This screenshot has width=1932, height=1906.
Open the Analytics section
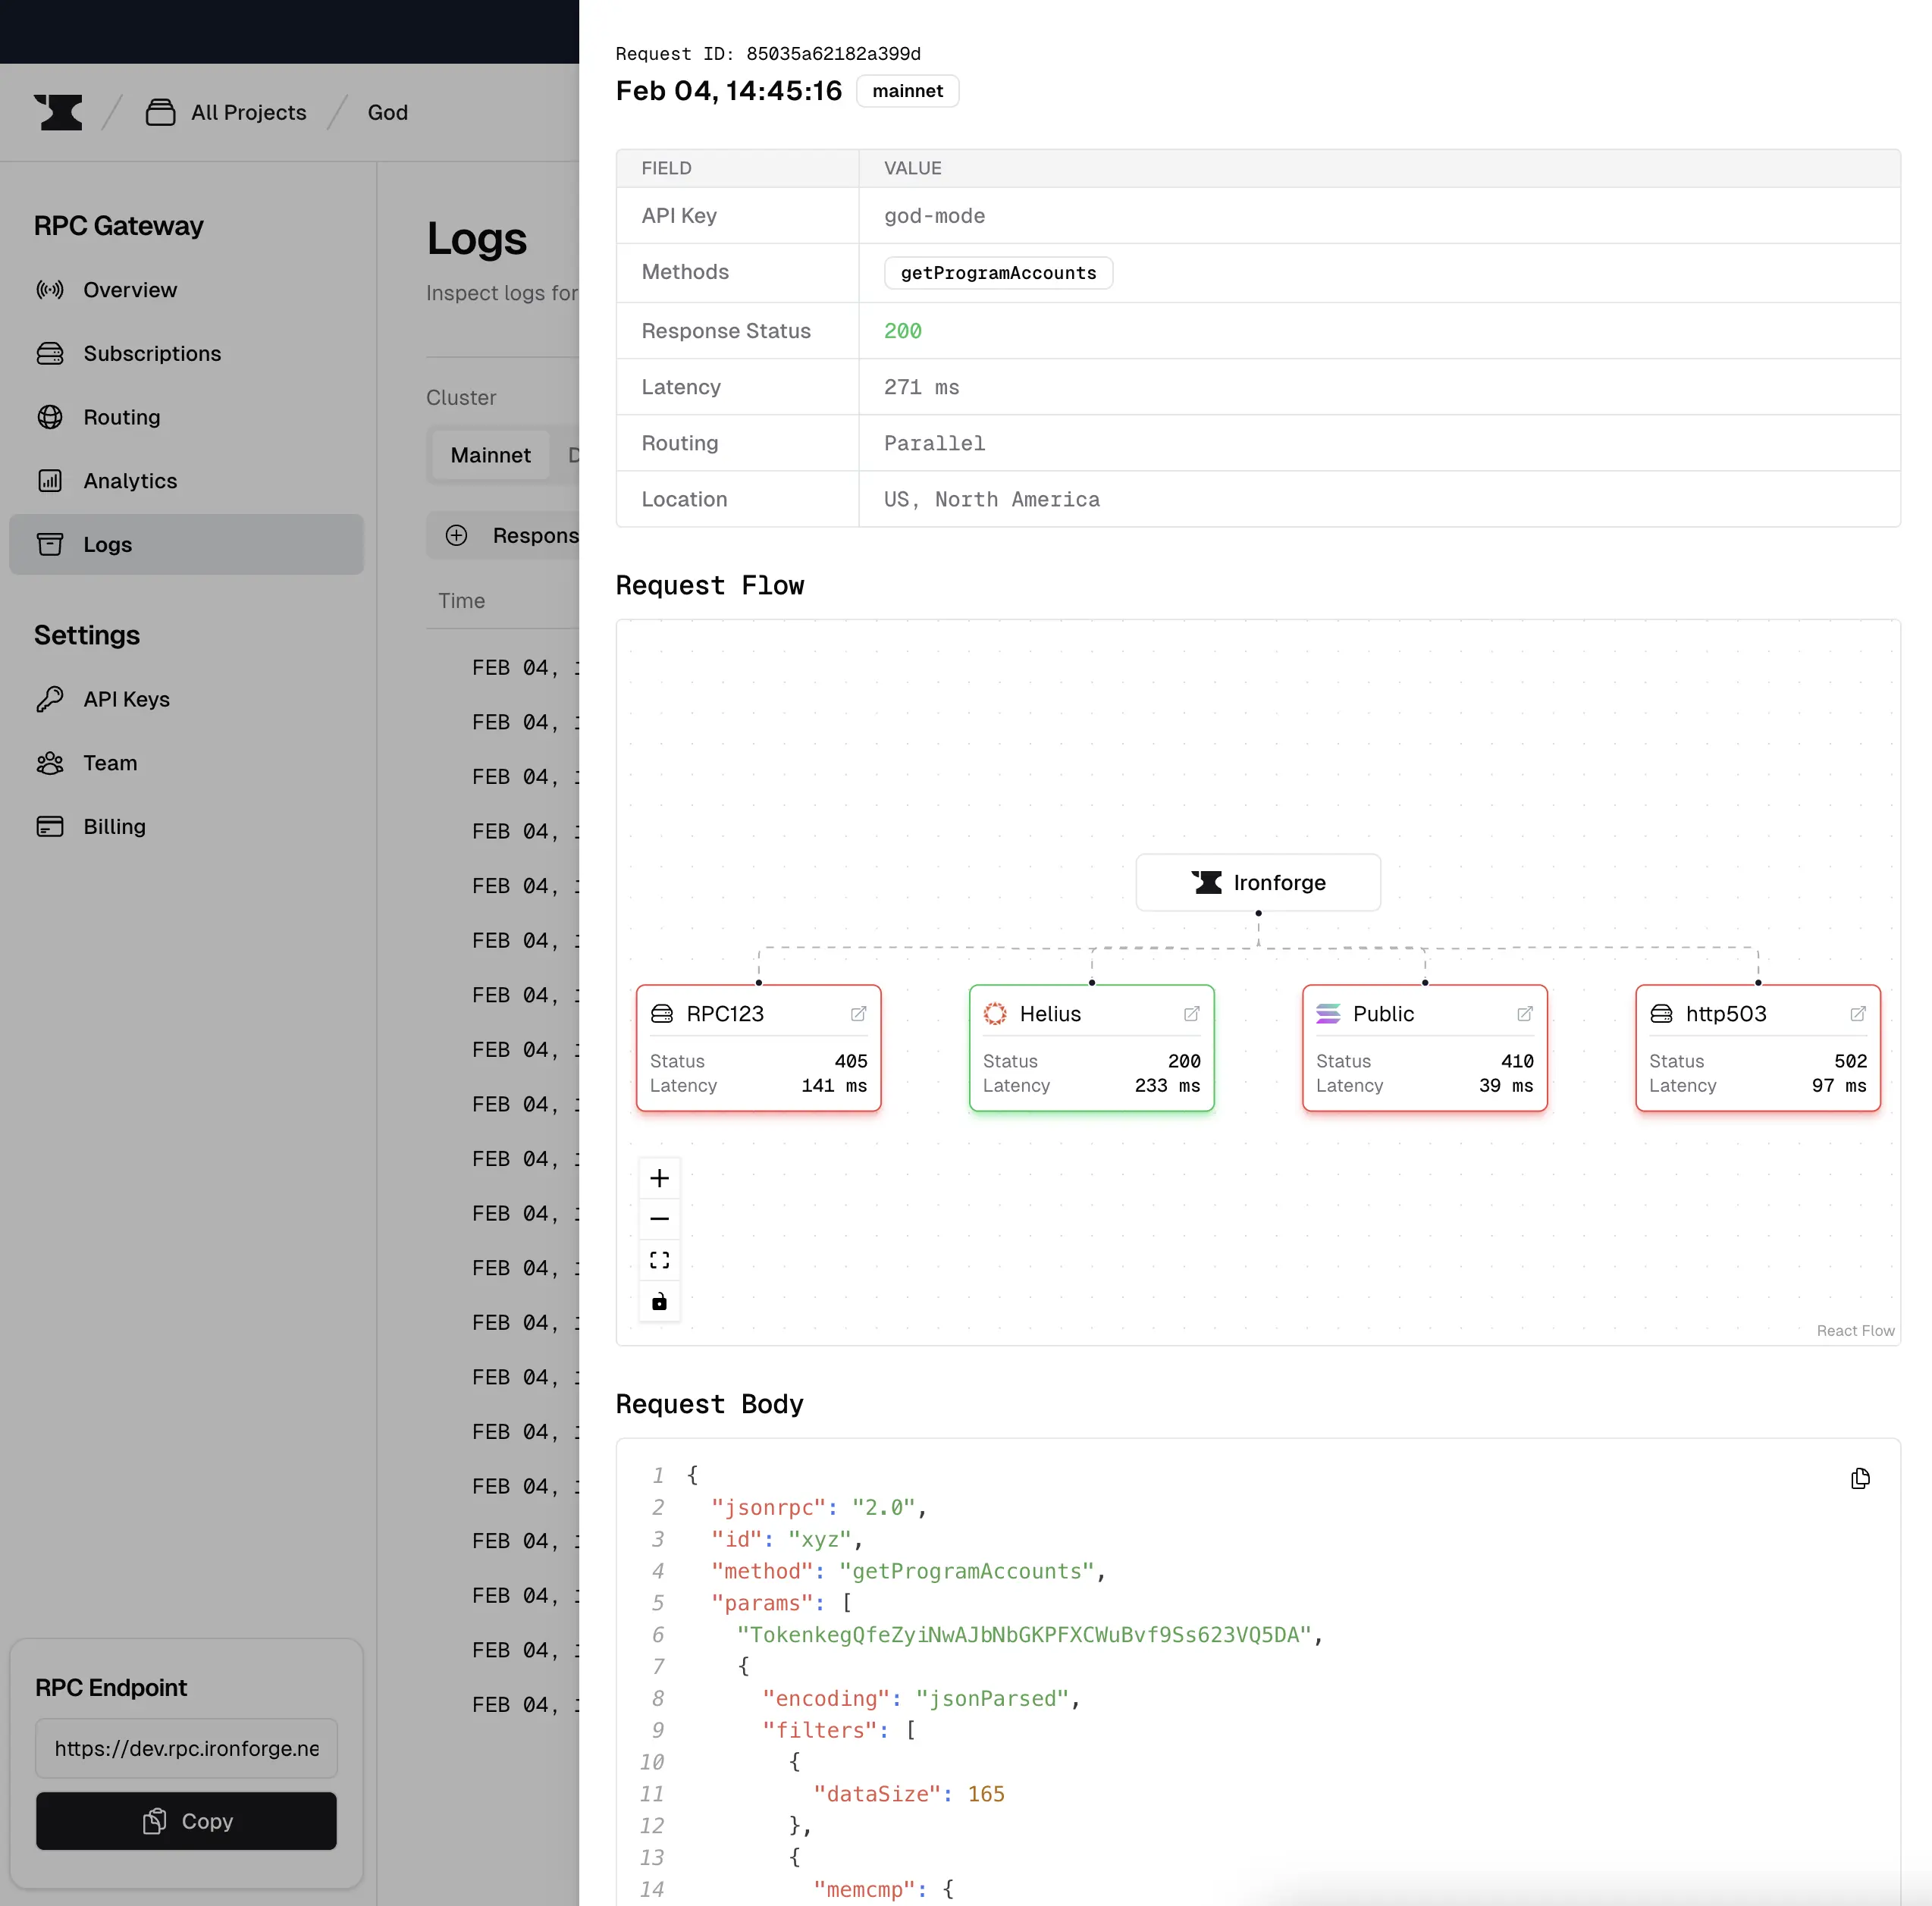coord(130,481)
